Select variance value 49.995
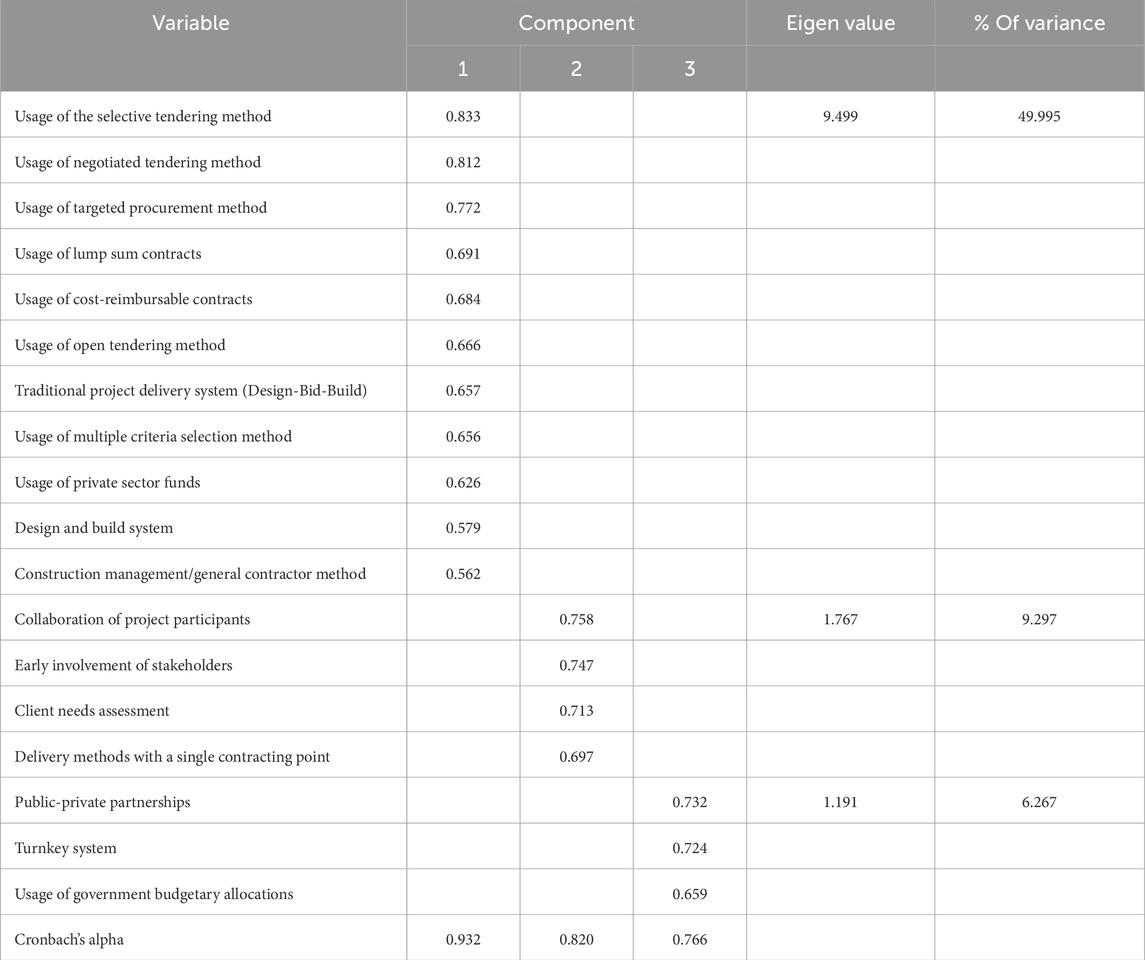The image size is (1145, 960). point(1039,116)
